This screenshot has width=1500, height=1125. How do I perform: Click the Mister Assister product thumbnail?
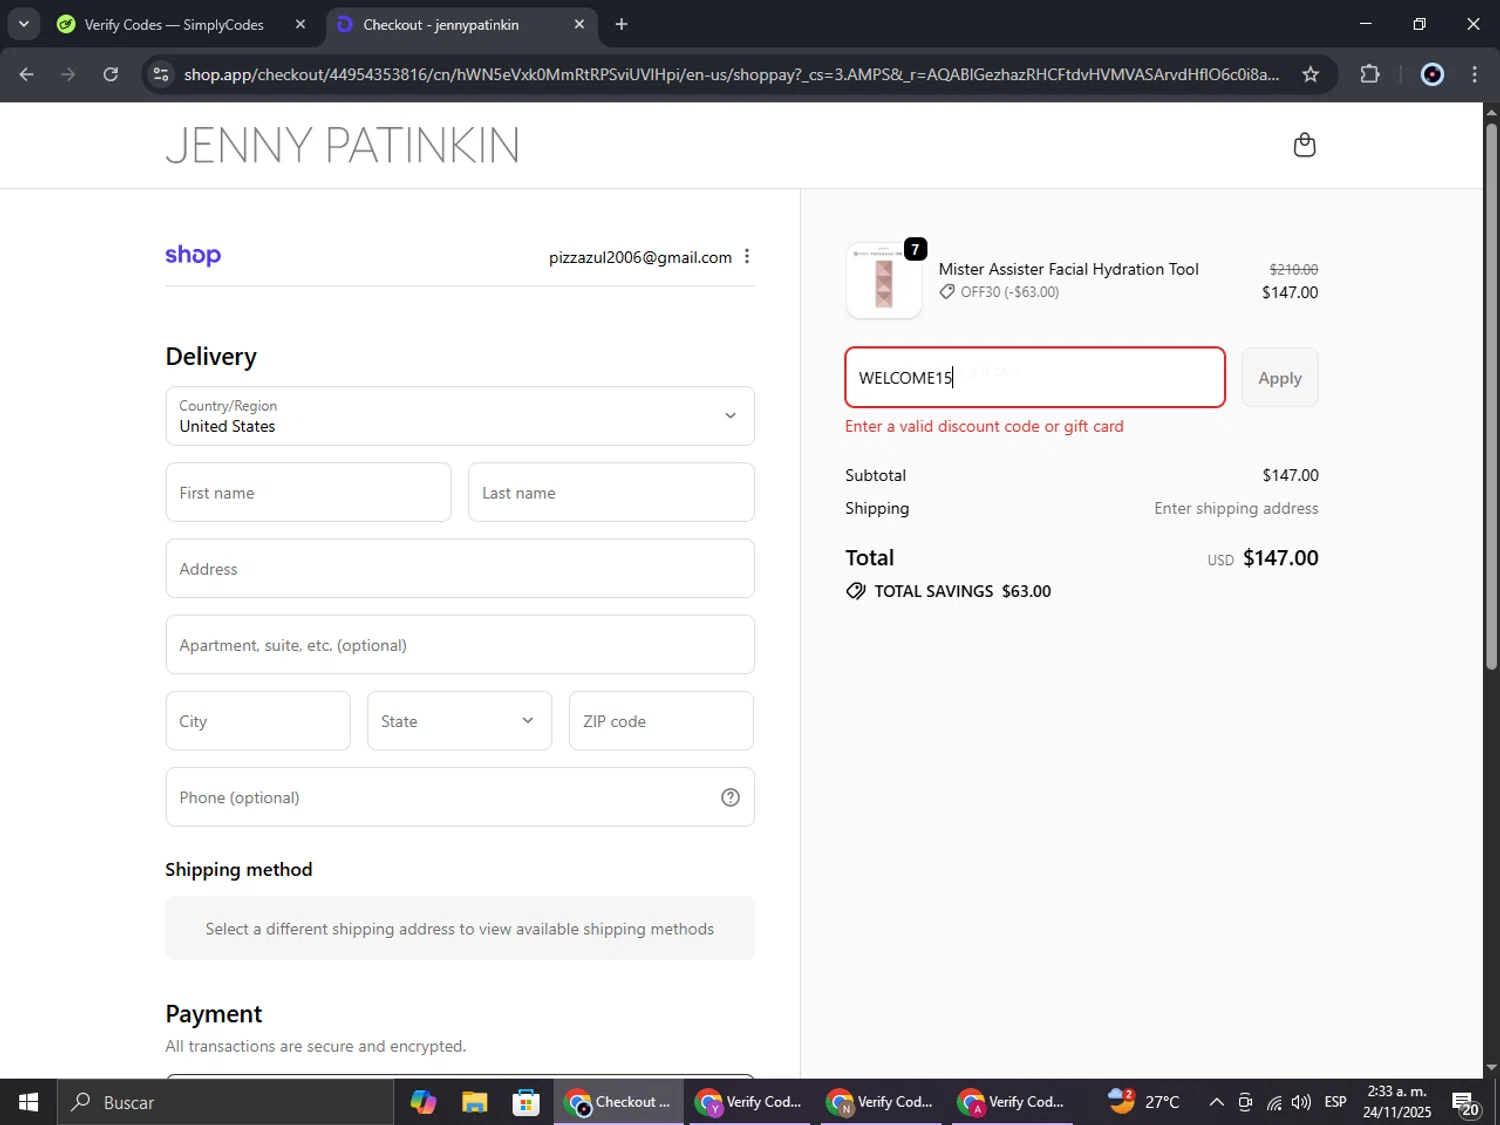pos(884,281)
